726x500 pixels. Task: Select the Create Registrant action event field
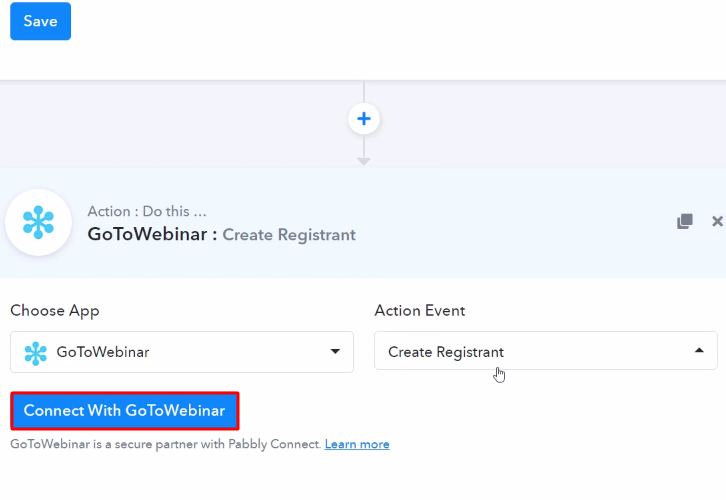546,351
